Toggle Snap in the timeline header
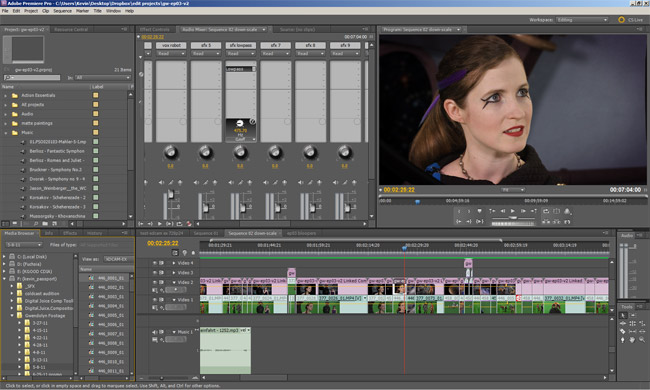650x390 pixels. click(x=175, y=252)
